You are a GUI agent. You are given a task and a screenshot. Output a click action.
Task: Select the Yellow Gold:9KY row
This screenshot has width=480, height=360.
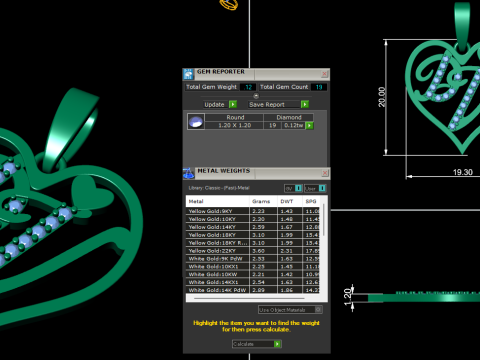tap(252, 211)
